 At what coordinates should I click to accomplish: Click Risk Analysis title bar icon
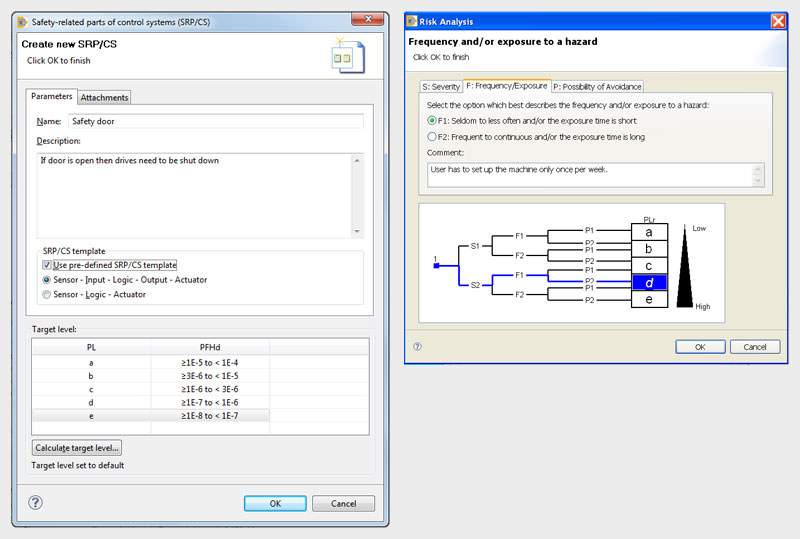412,21
